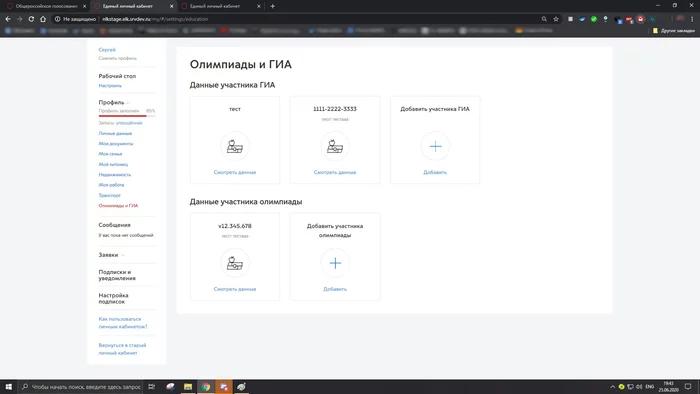The image size is (700, 394).
Task: Click 'Как пользоваться личным кабинетом?' link
Action: coord(123,323)
